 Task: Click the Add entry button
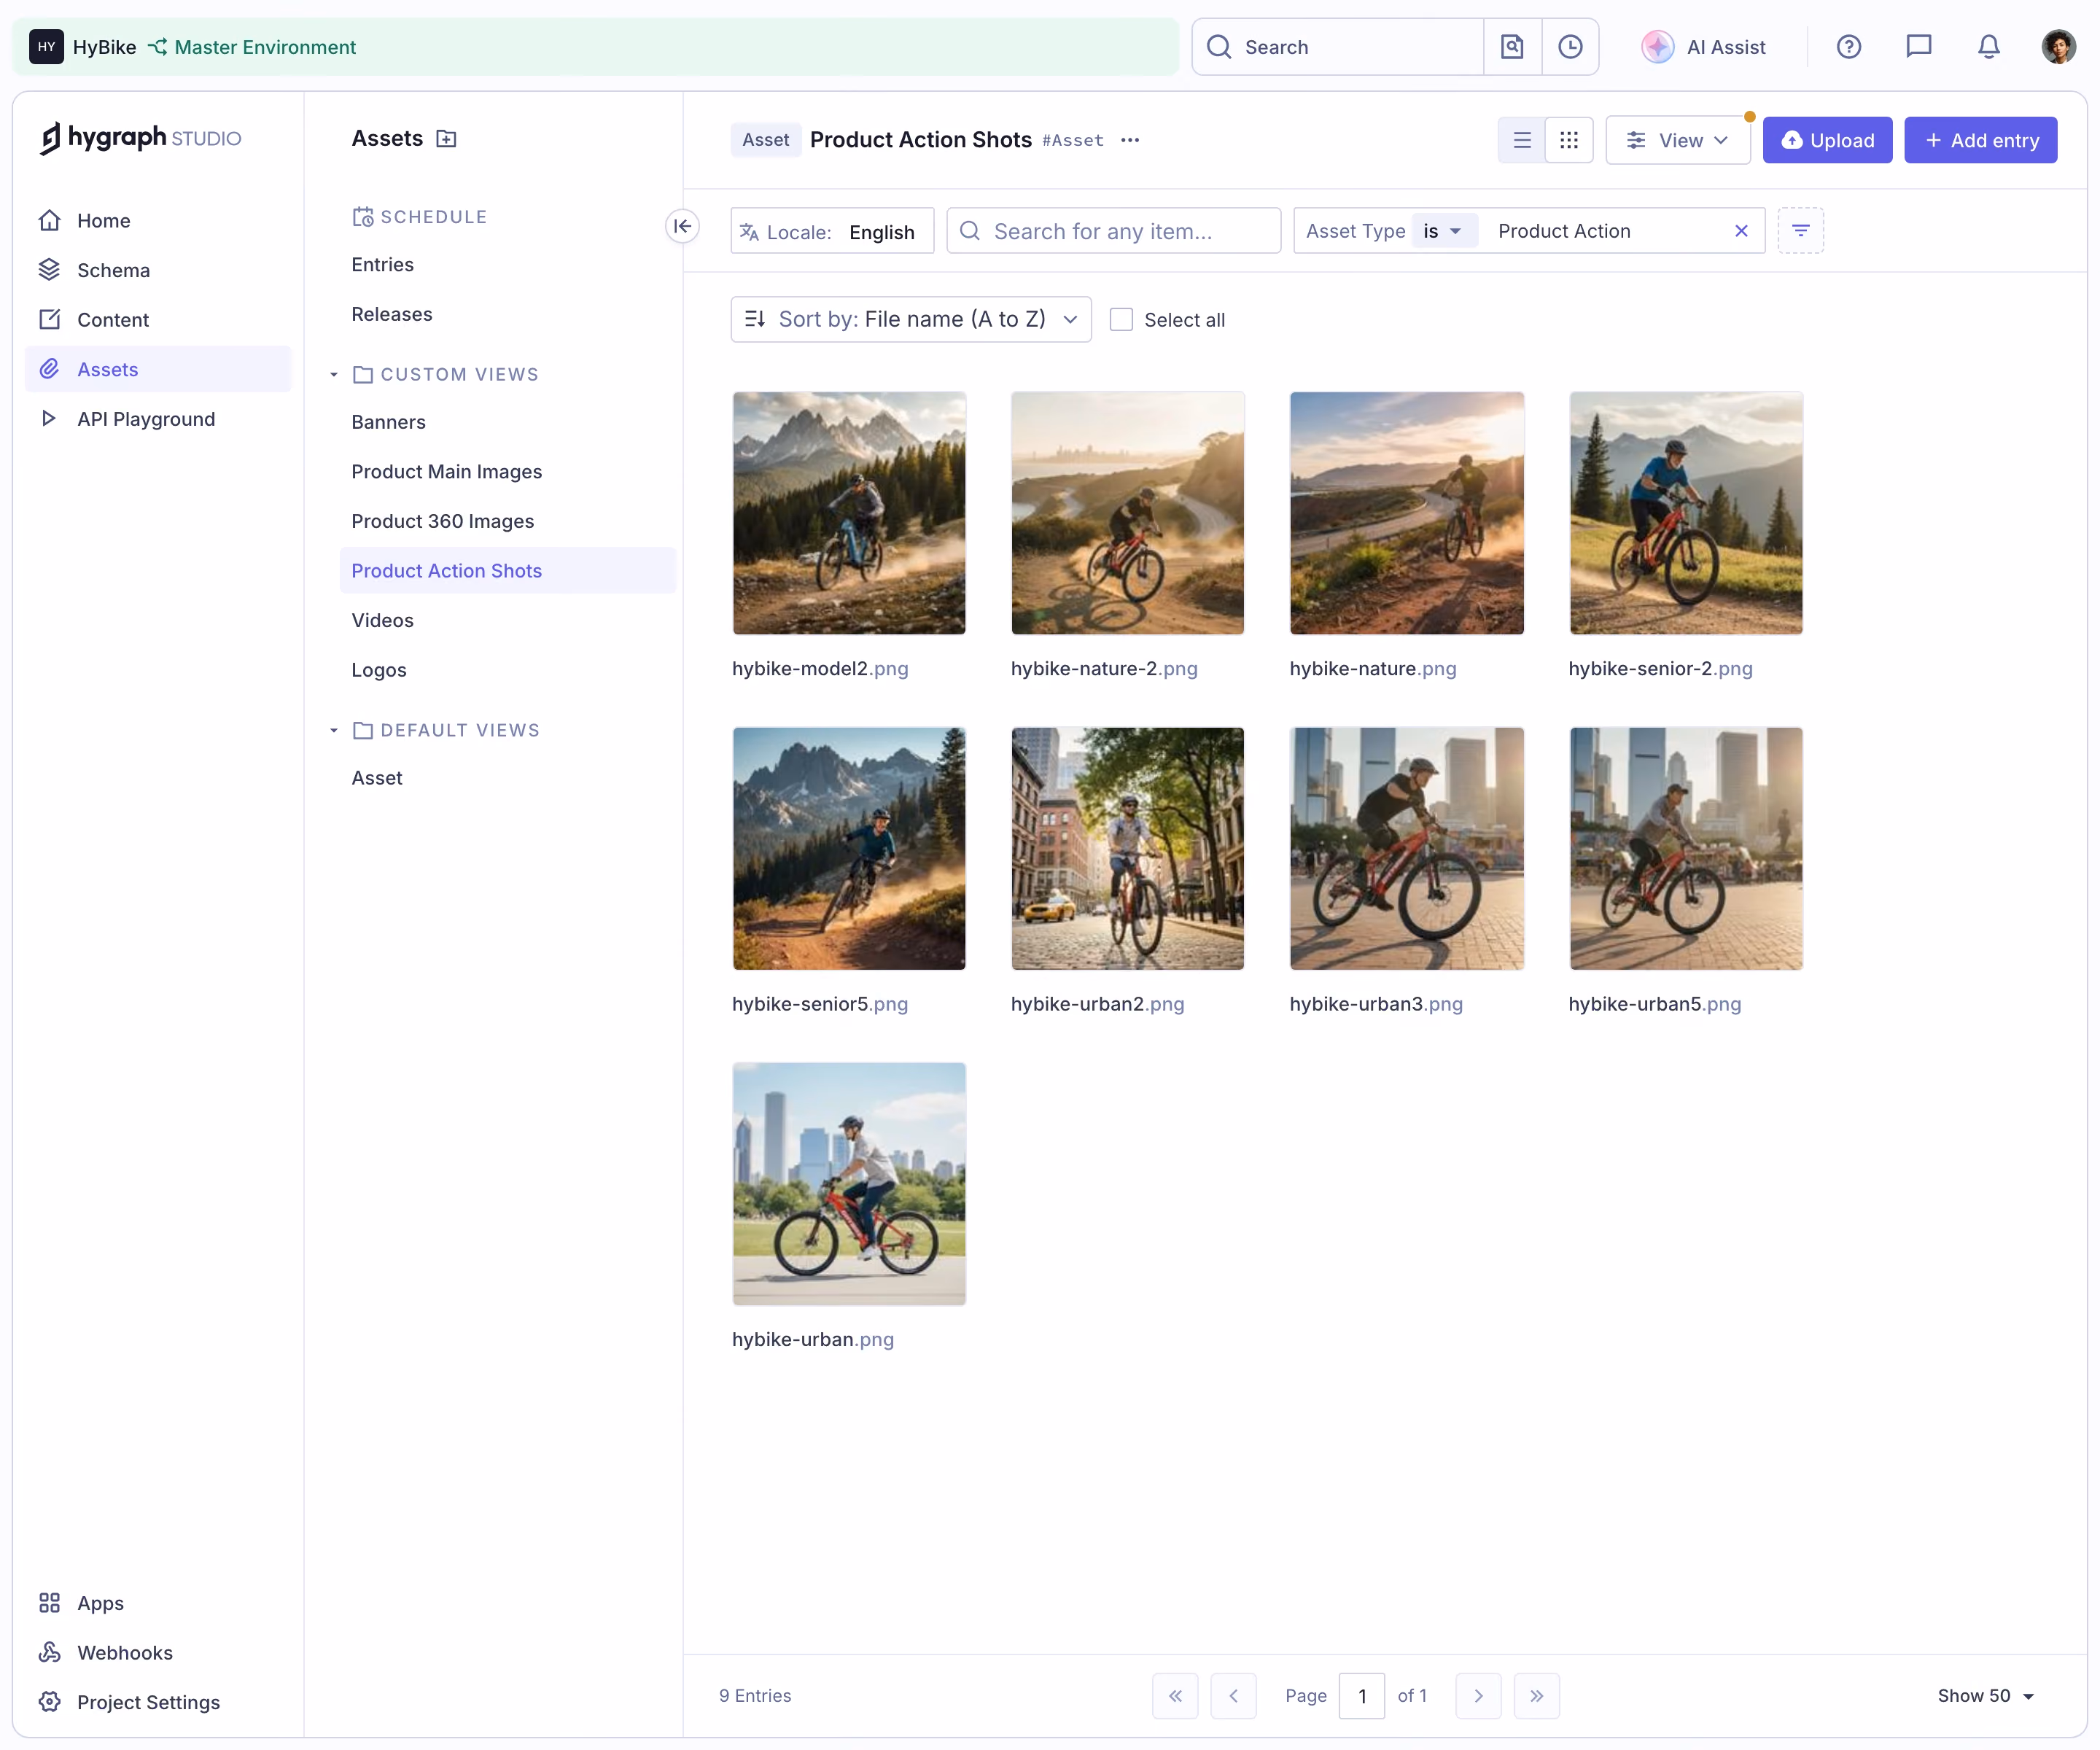(x=1980, y=140)
